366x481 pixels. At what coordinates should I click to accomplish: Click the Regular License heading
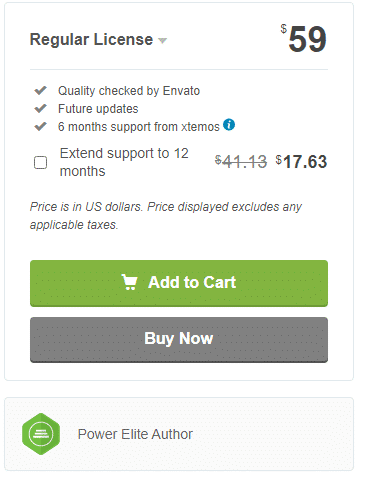point(91,39)
